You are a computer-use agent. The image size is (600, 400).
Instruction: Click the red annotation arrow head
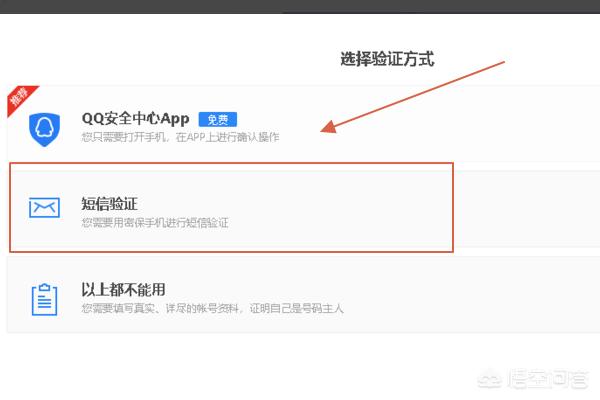(327, 130)
